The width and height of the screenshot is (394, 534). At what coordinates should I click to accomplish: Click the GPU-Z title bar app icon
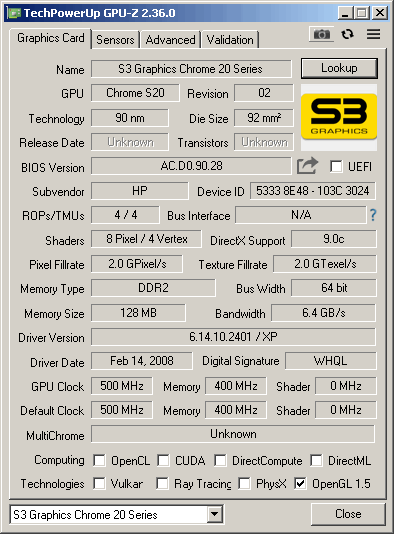click(14, 13)
